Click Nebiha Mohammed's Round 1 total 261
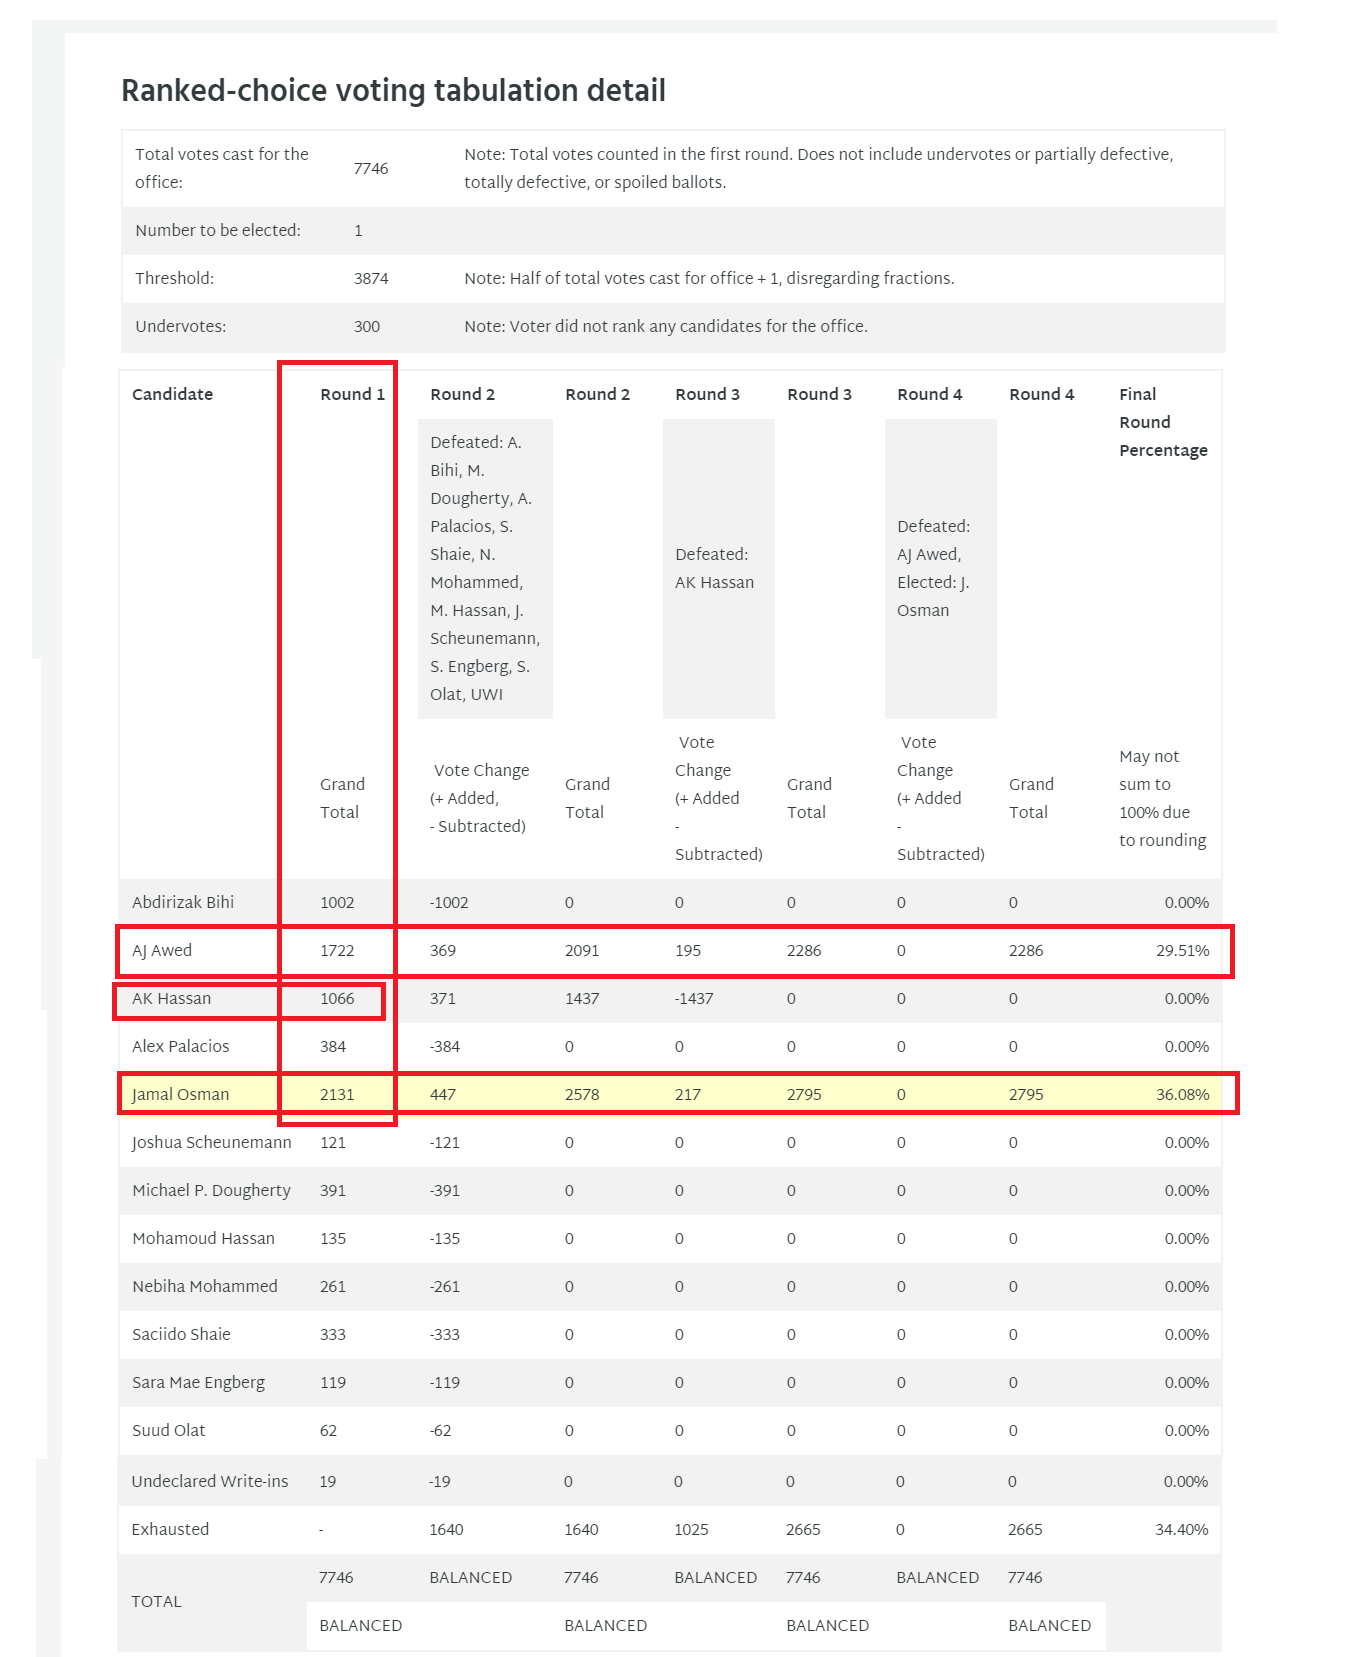This screenshot has width=1361, height=1657. click(333, 1286)
